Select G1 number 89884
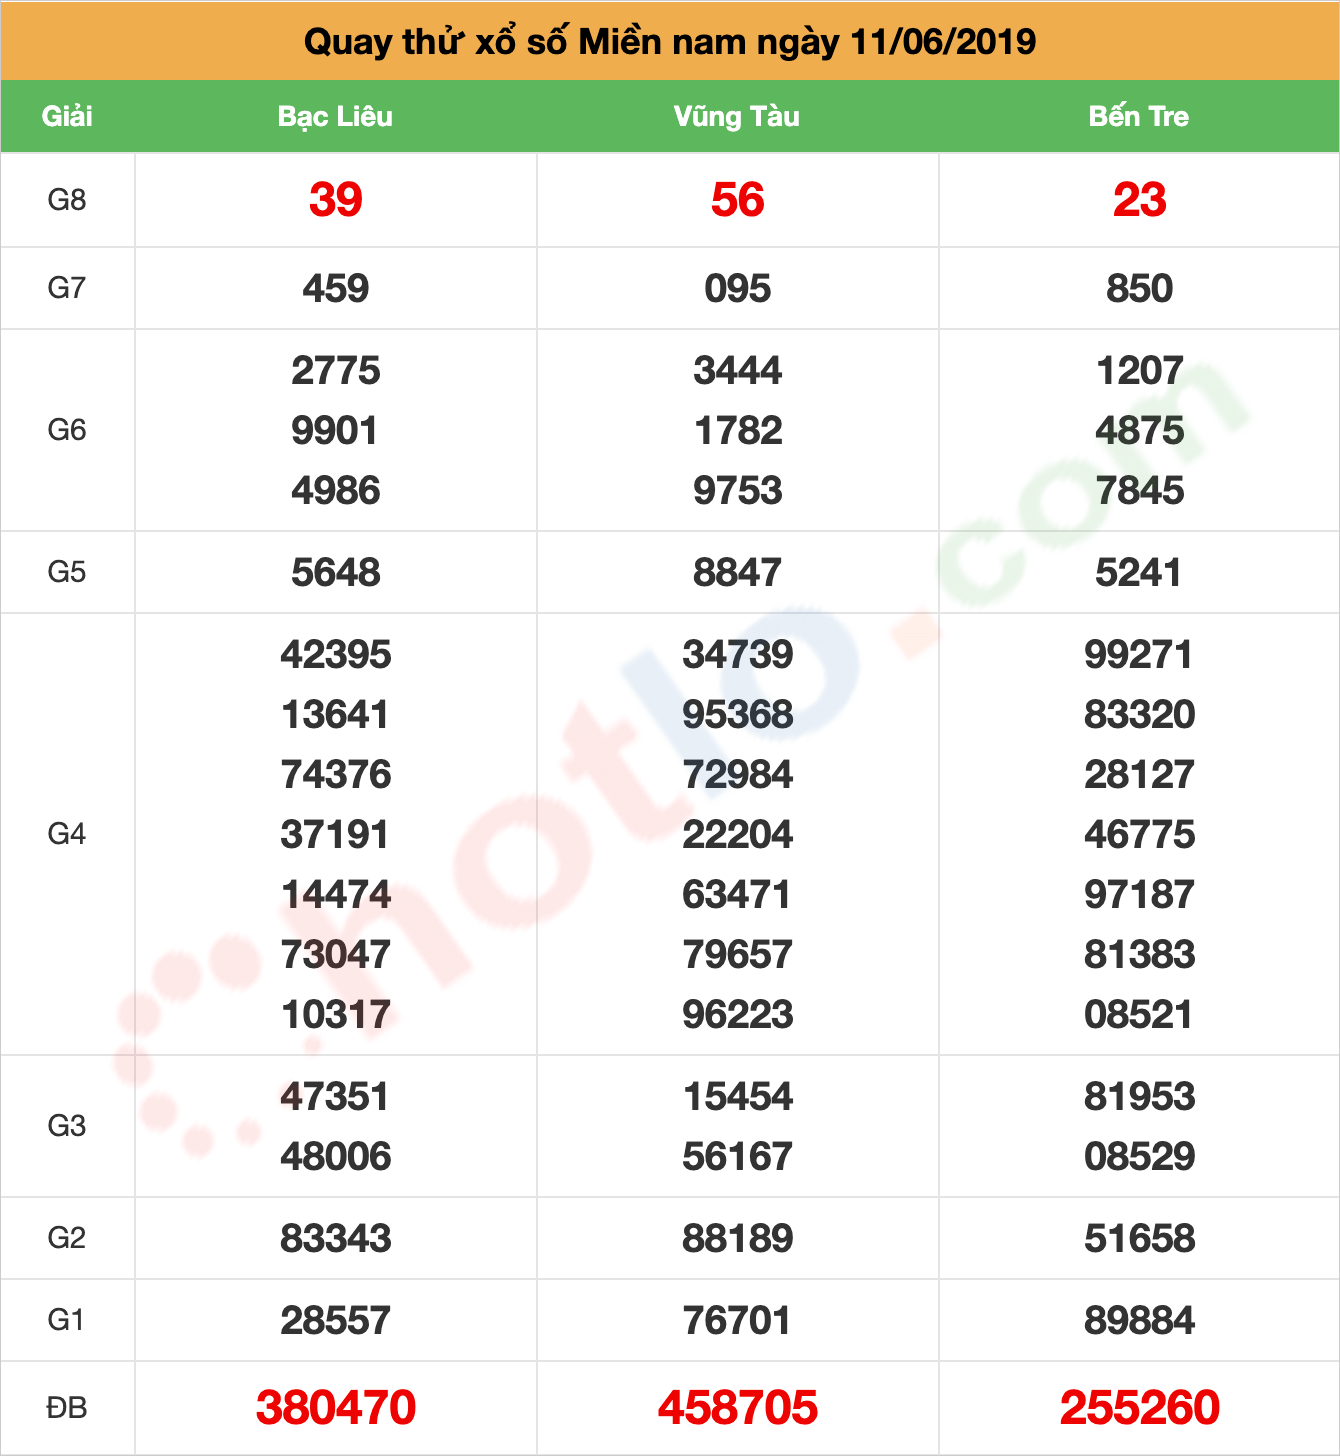This screenshot has width=1340, height=1456. pyautogui.click(x=1140, y=1321)
